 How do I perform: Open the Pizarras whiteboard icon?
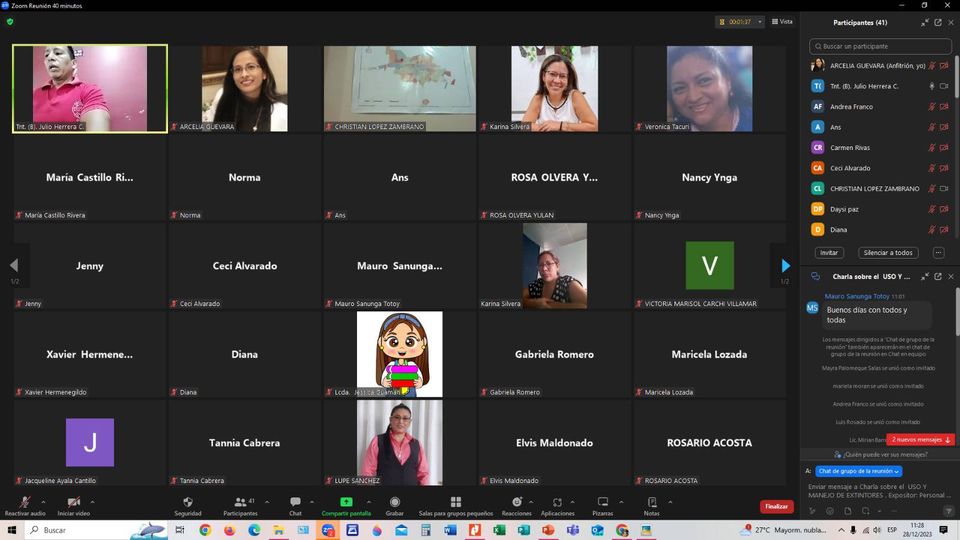pos(602,502)
